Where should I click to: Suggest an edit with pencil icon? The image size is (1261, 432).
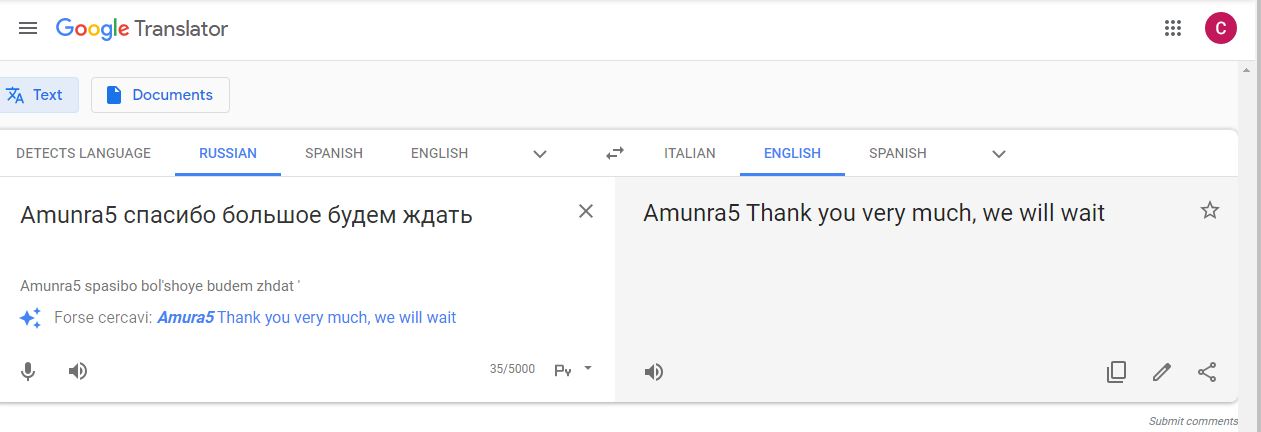[1161, 372]
